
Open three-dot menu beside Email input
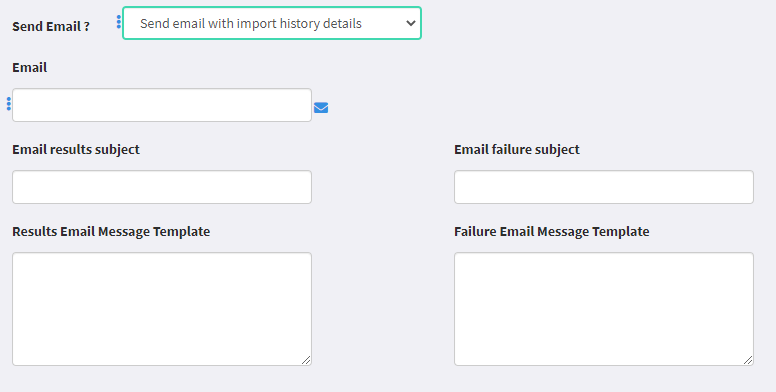click(x=9, y=104)
